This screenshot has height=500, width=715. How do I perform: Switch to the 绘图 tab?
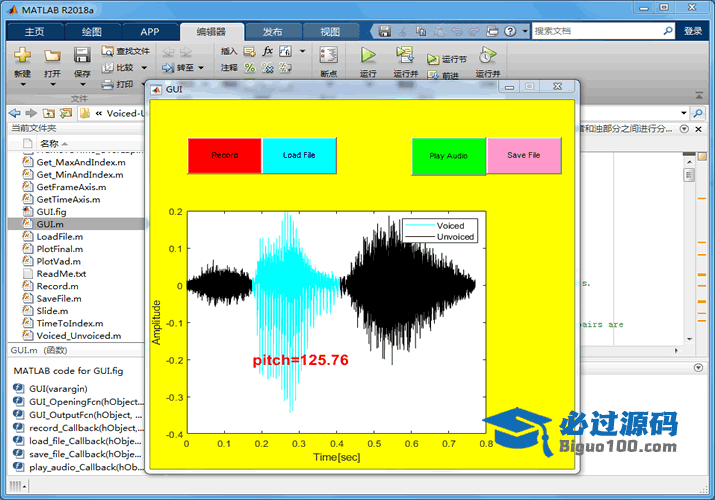pos(92,31)
